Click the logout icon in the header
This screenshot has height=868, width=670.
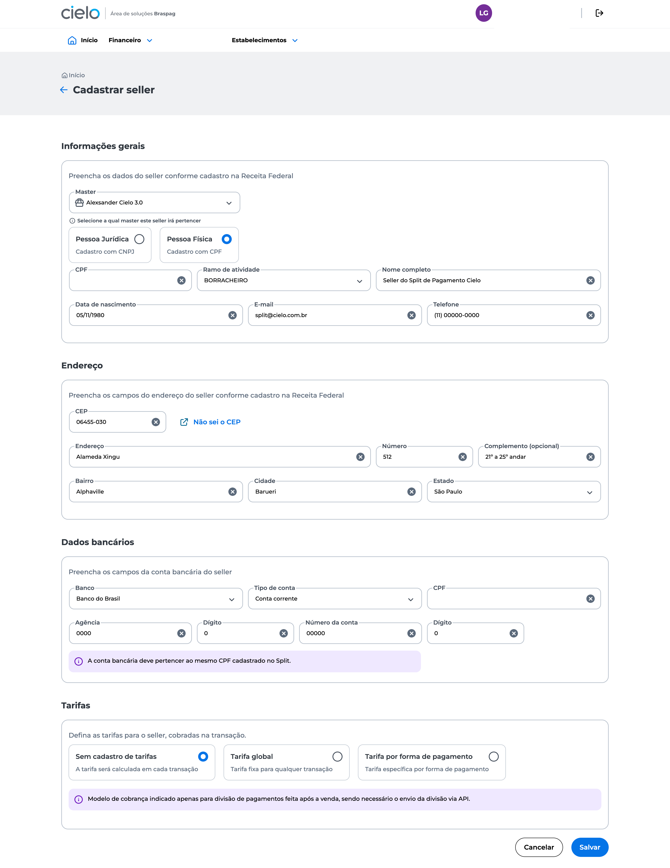click(599, 13)
